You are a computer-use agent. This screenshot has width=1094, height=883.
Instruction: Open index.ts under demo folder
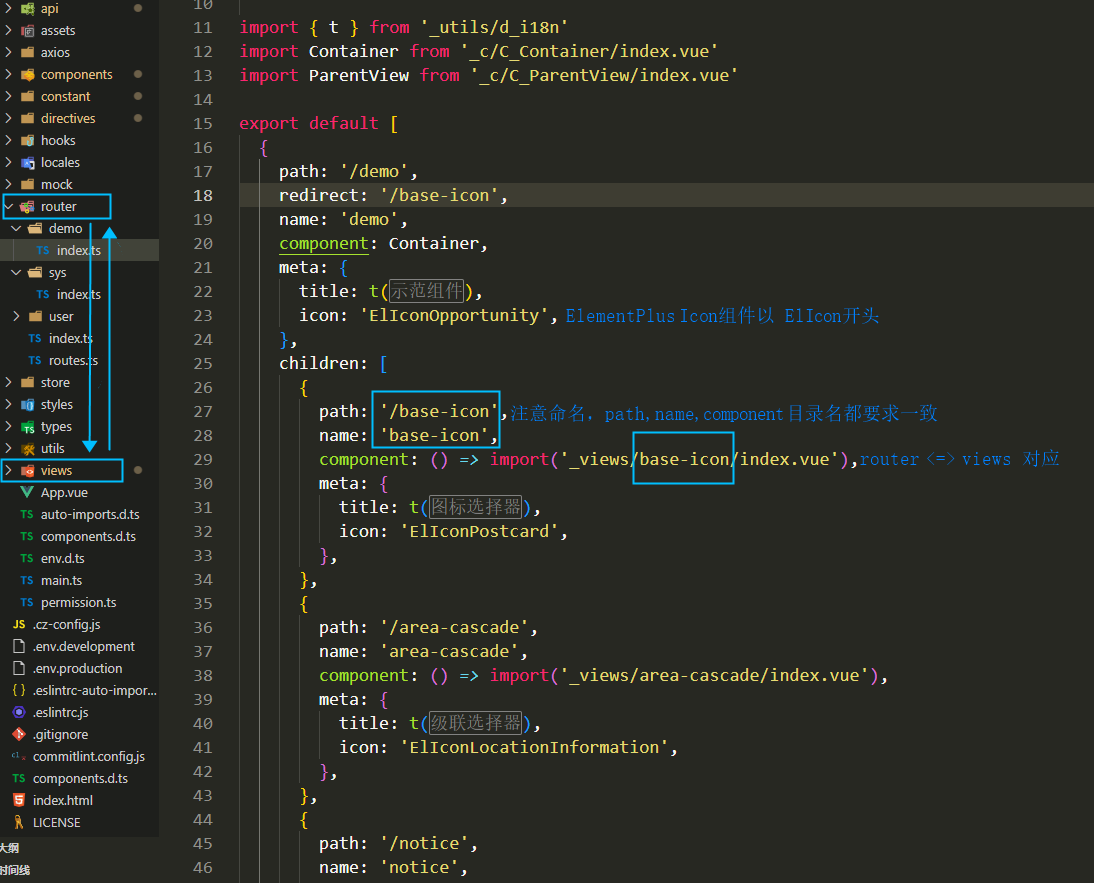80,250
